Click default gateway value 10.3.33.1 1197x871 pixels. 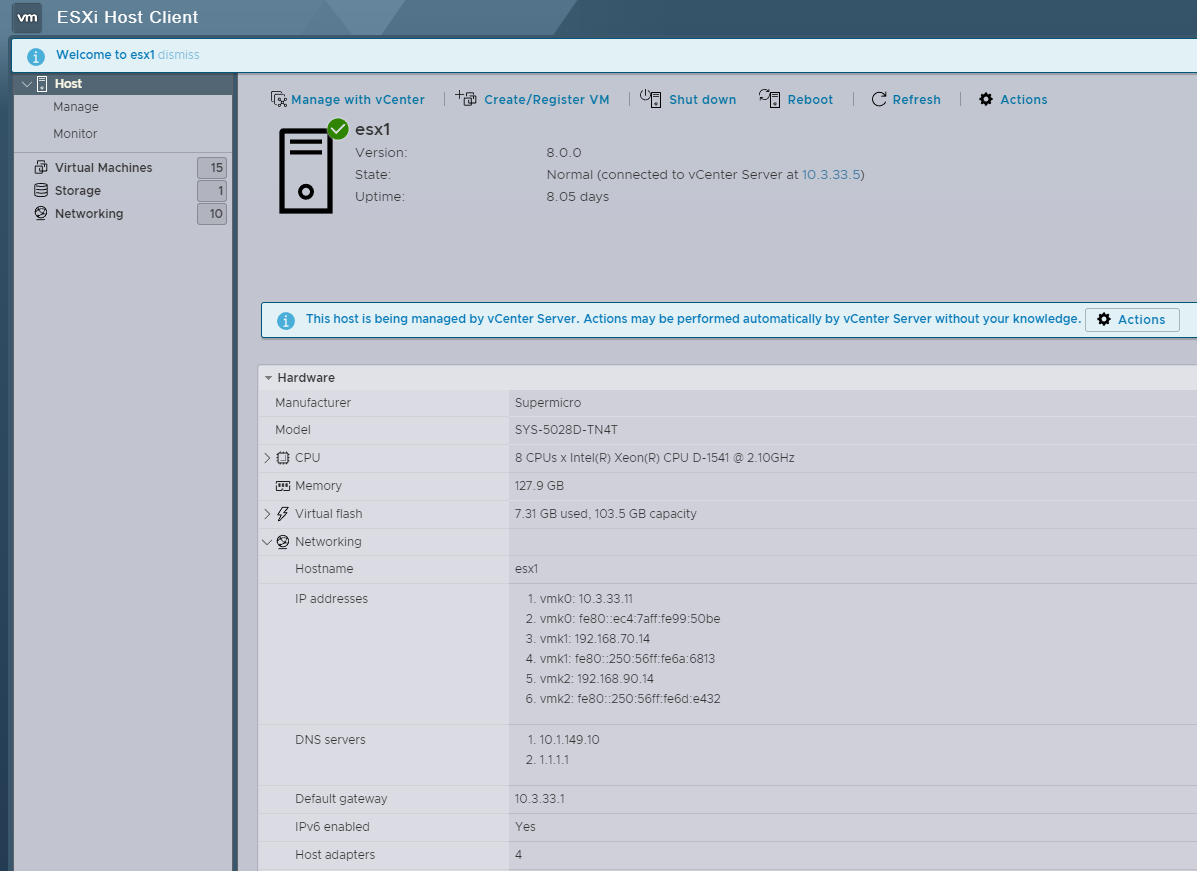[x=540, y=799]
